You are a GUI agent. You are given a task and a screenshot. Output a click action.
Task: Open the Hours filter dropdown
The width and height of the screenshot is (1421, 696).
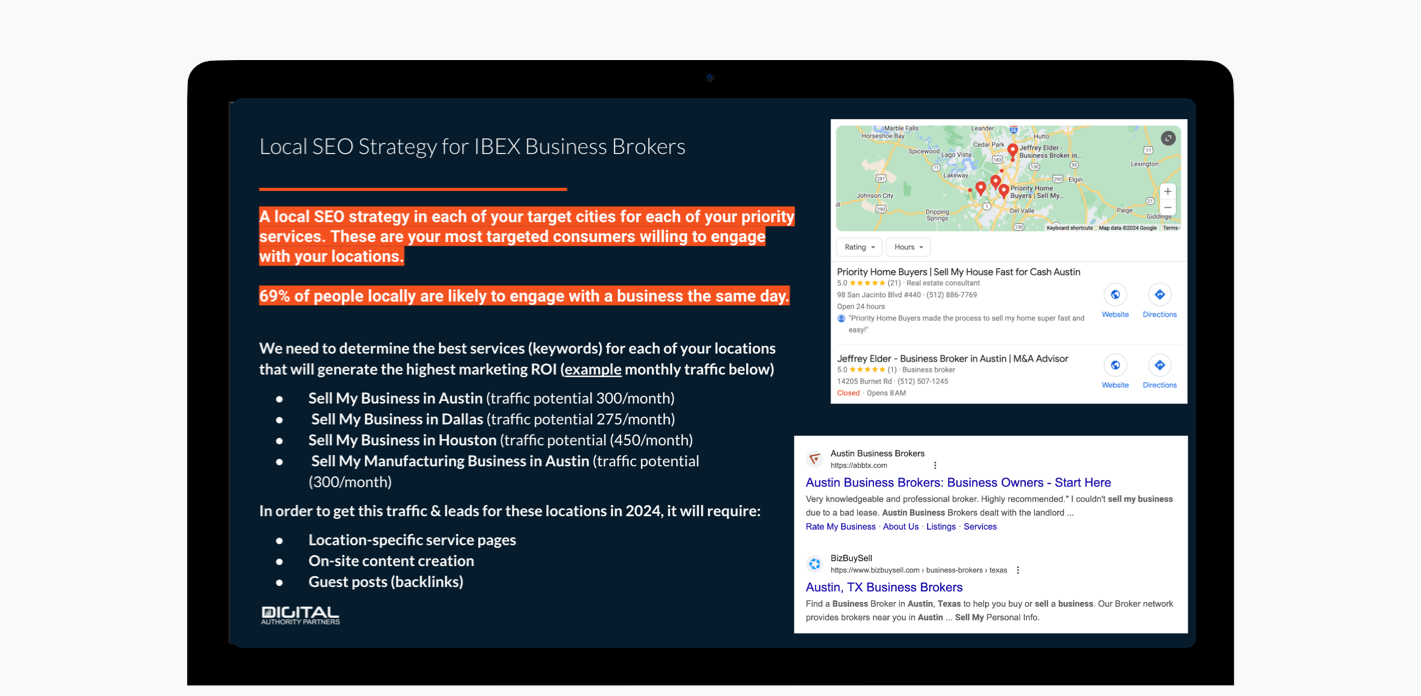(908, 247)
